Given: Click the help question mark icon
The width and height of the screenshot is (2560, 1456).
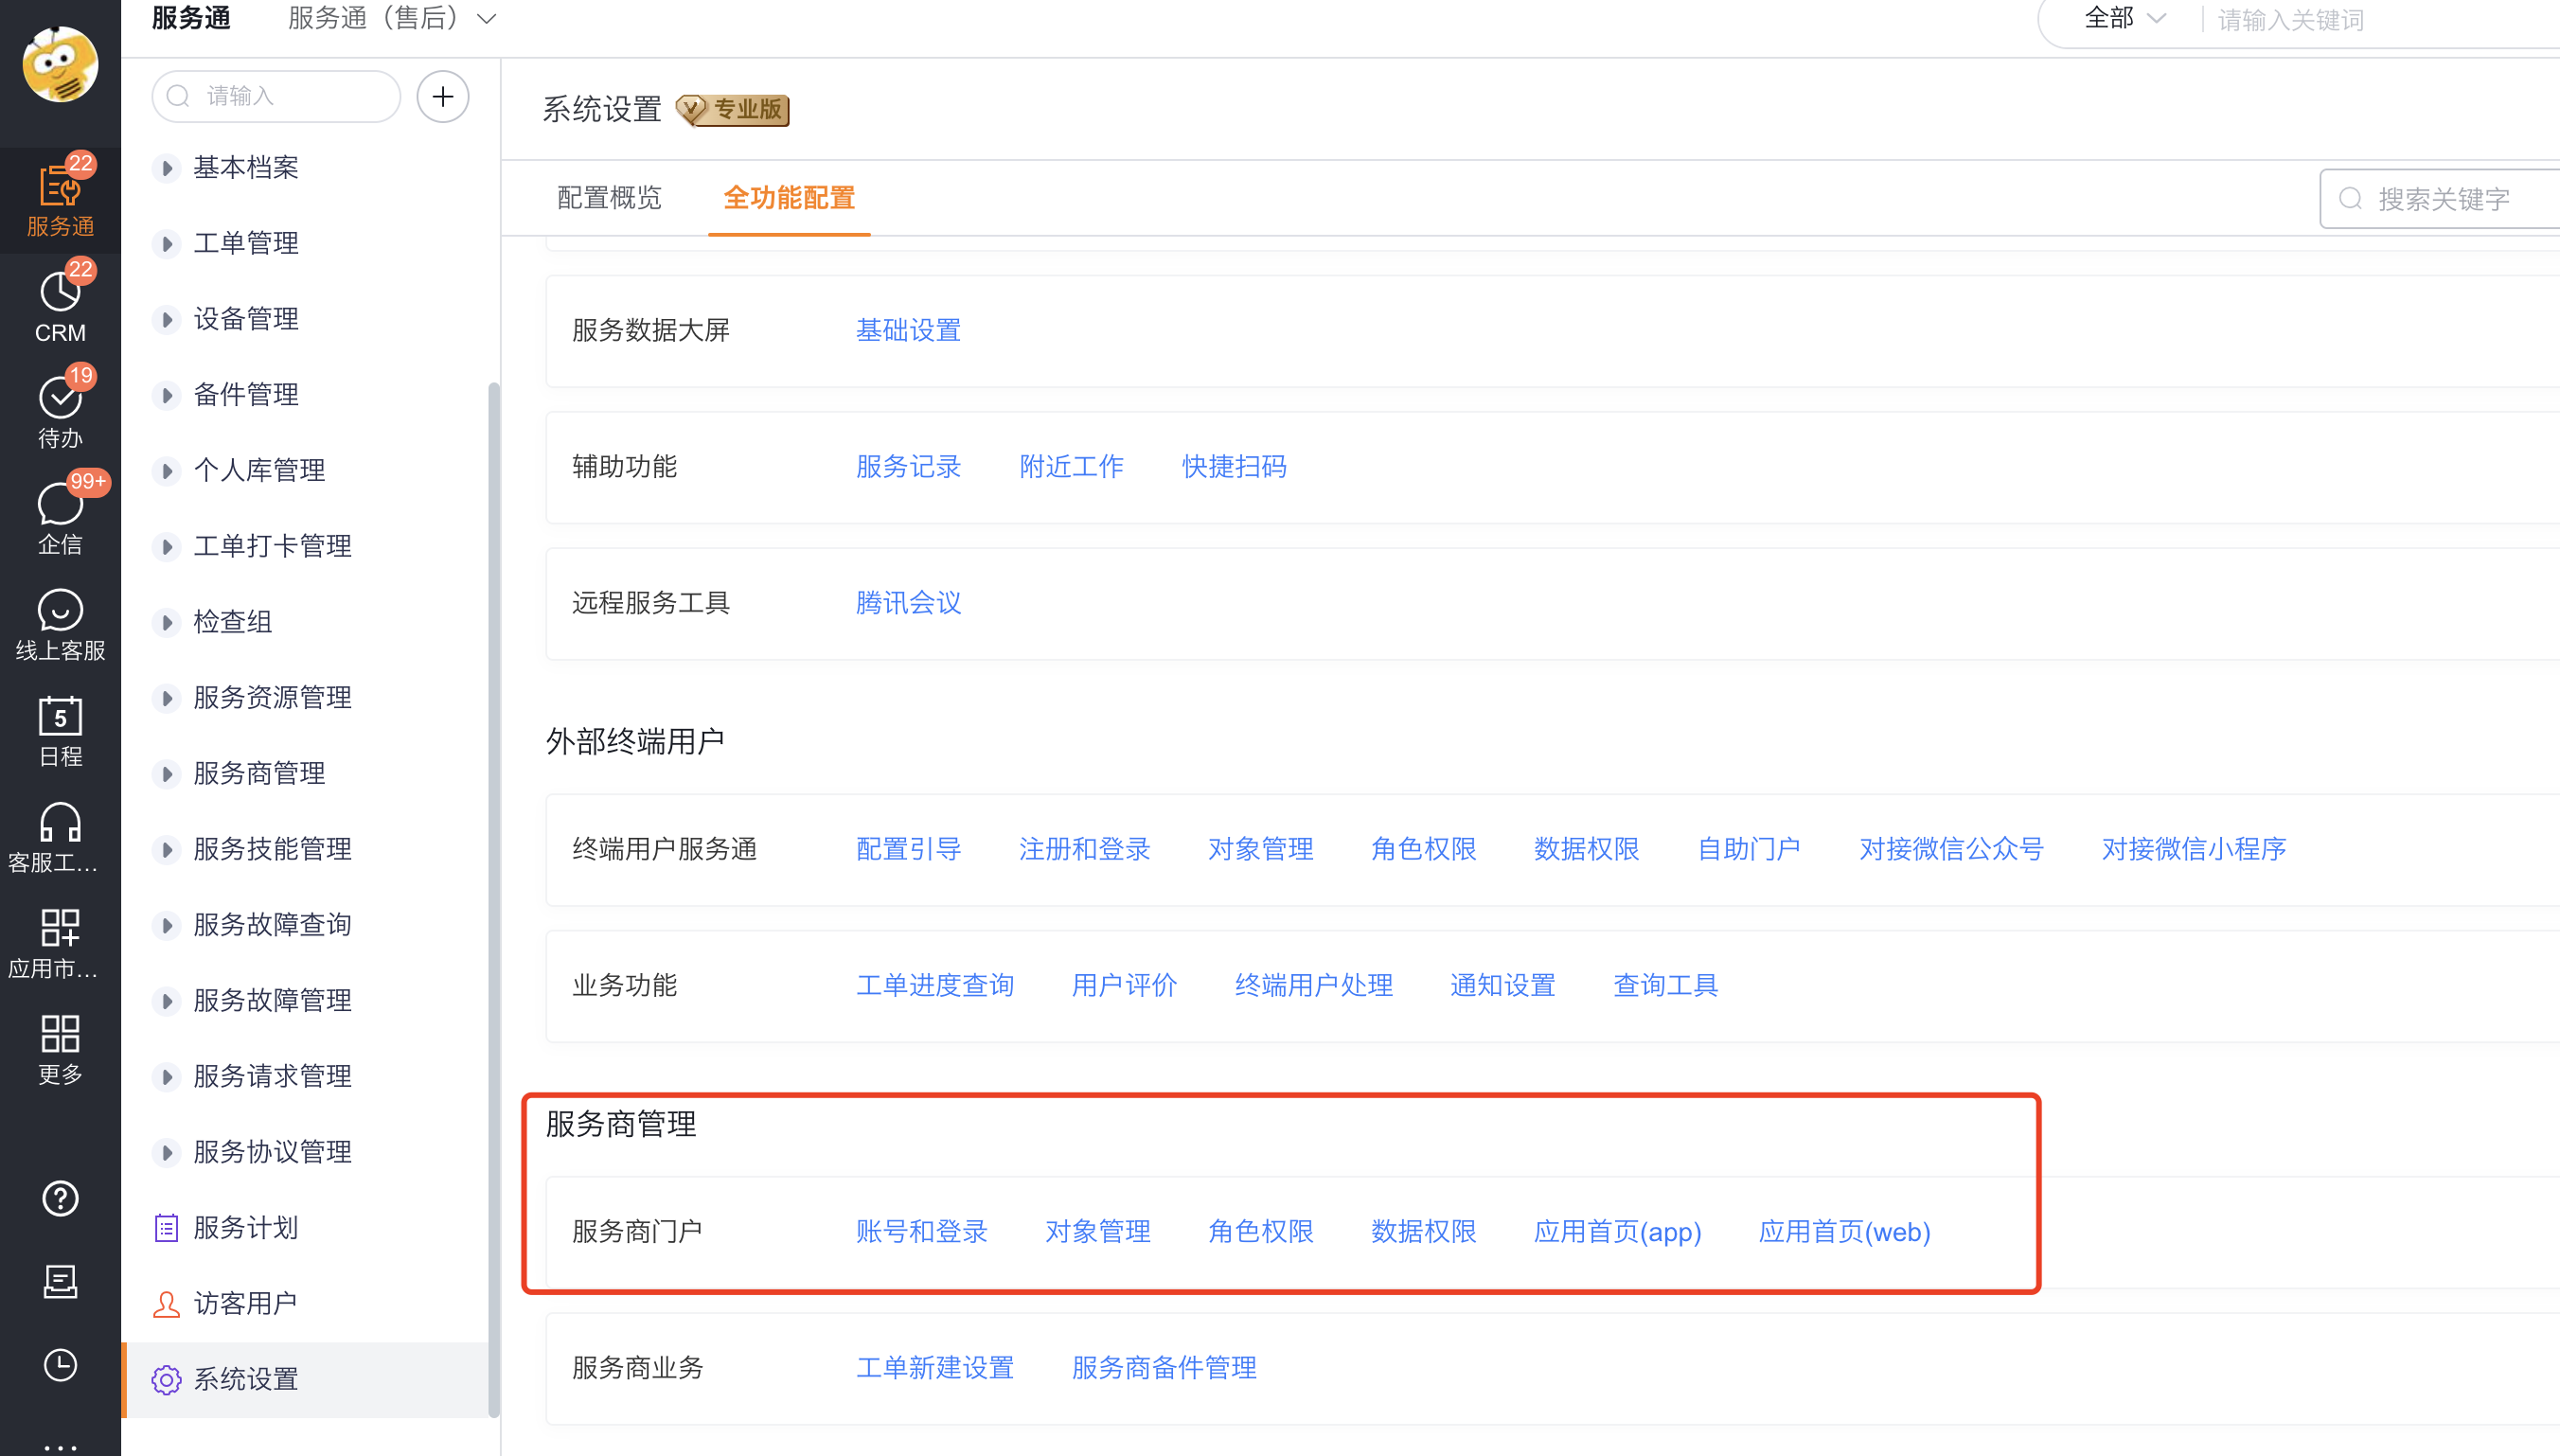Looking at the screenshot, I should pyautogui.click(x=60, y=1198).
